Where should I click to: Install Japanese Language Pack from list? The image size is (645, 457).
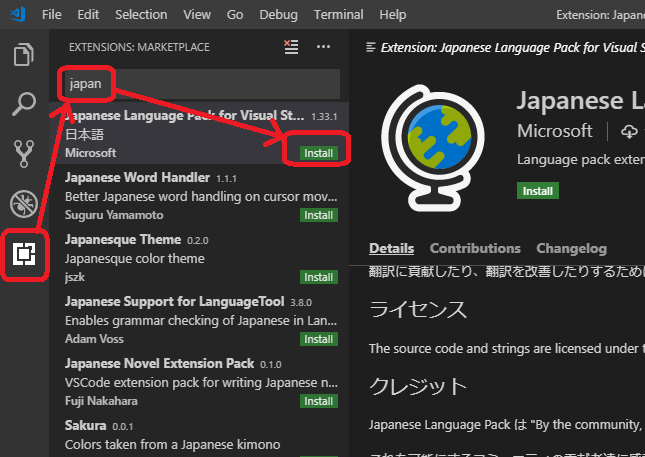click(x=319, y=153)
